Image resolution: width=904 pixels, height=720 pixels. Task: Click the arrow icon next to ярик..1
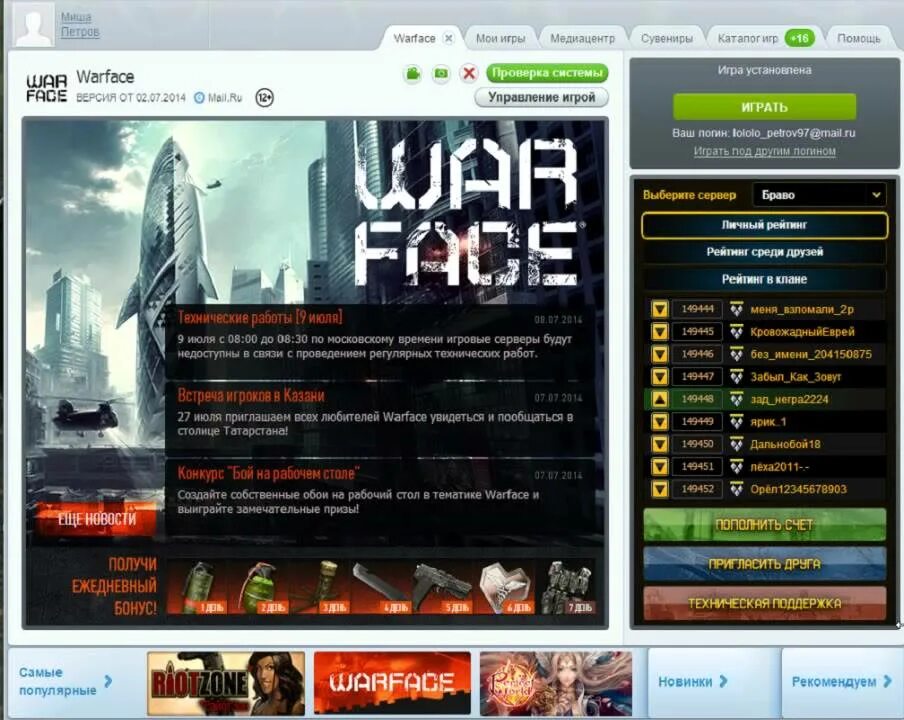click(x=660, y=422)
